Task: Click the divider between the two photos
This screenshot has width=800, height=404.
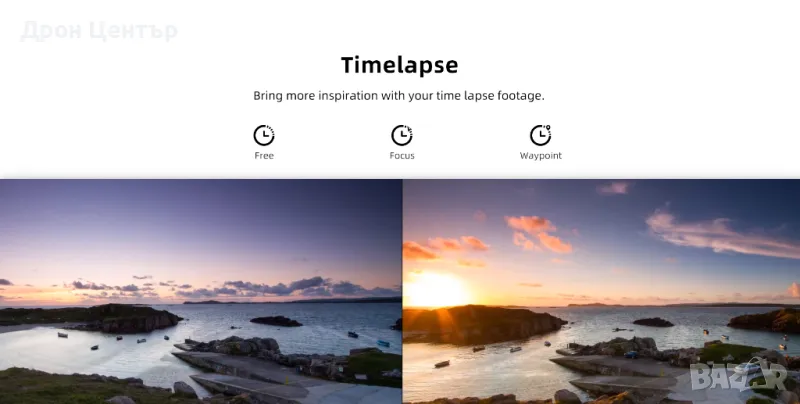Action: pos(403,291)
